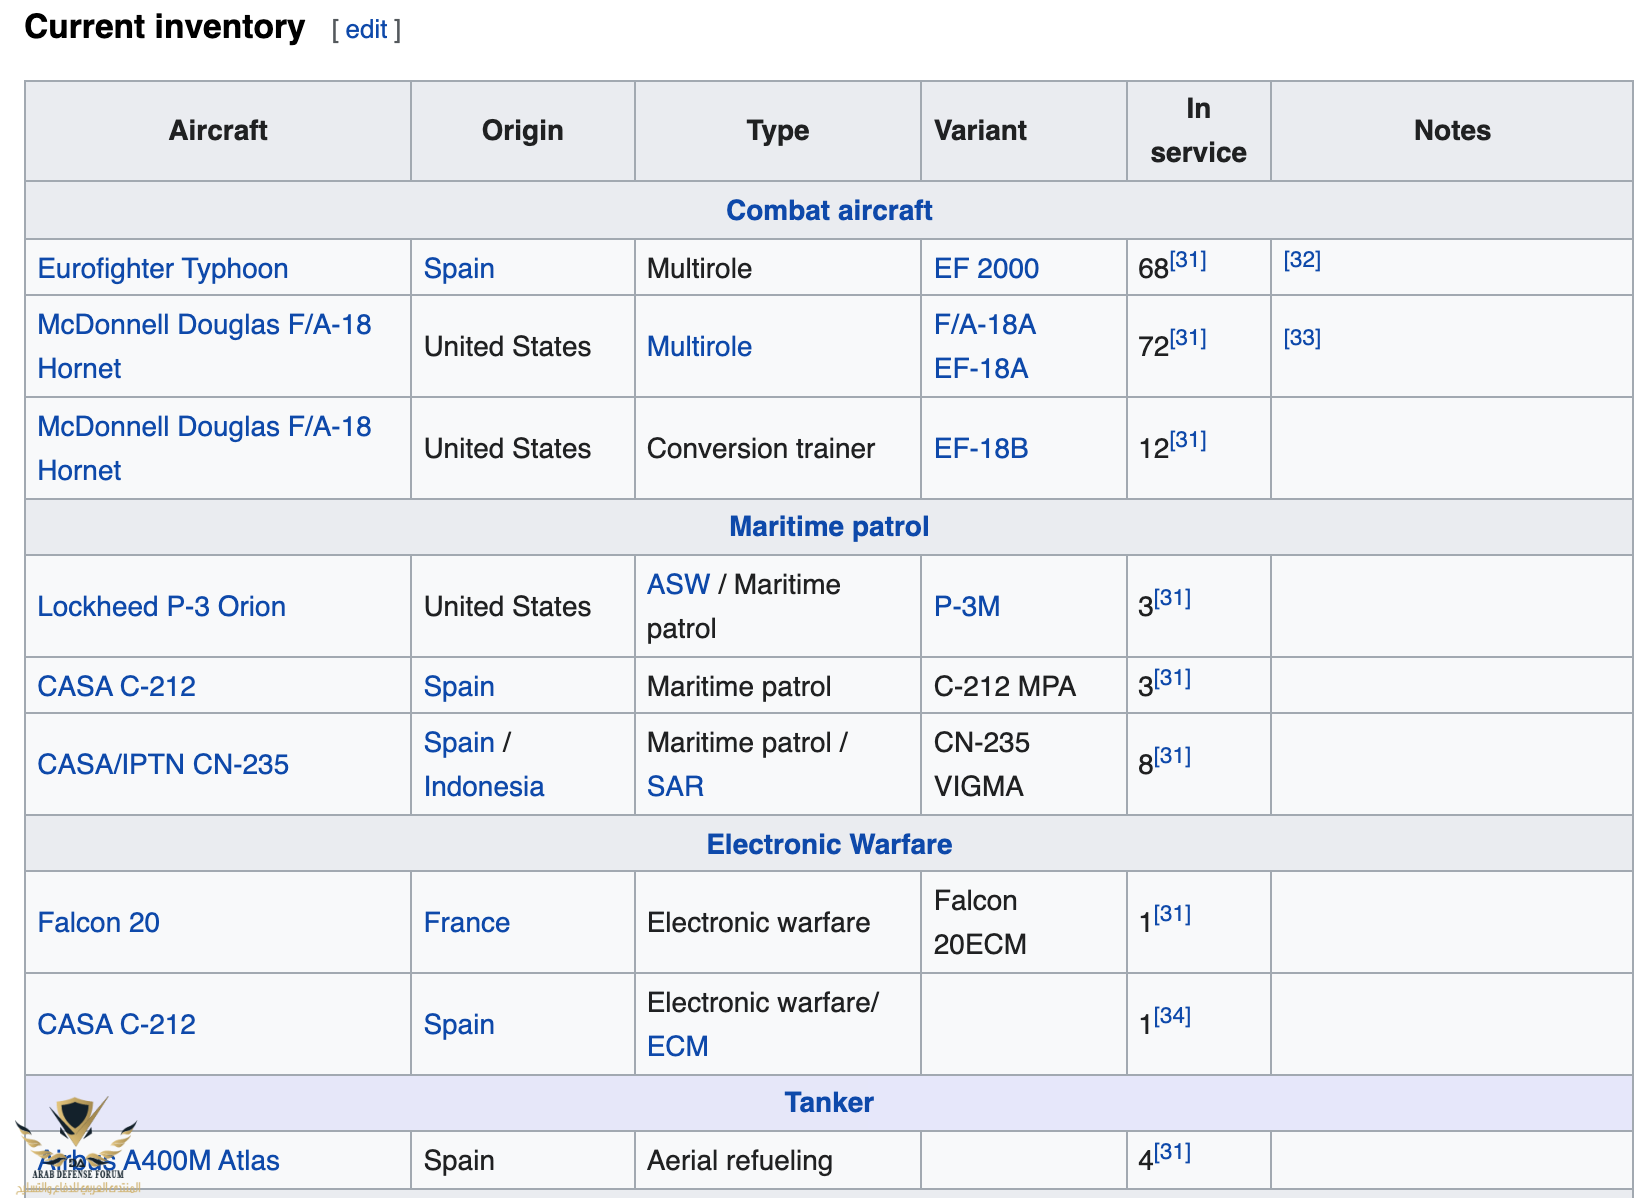Image resolution: width=1640 pixels, height=1198 pixels.
Task: Click the Arab Defense Forum watermark logo
Action: pos(76,1140)
